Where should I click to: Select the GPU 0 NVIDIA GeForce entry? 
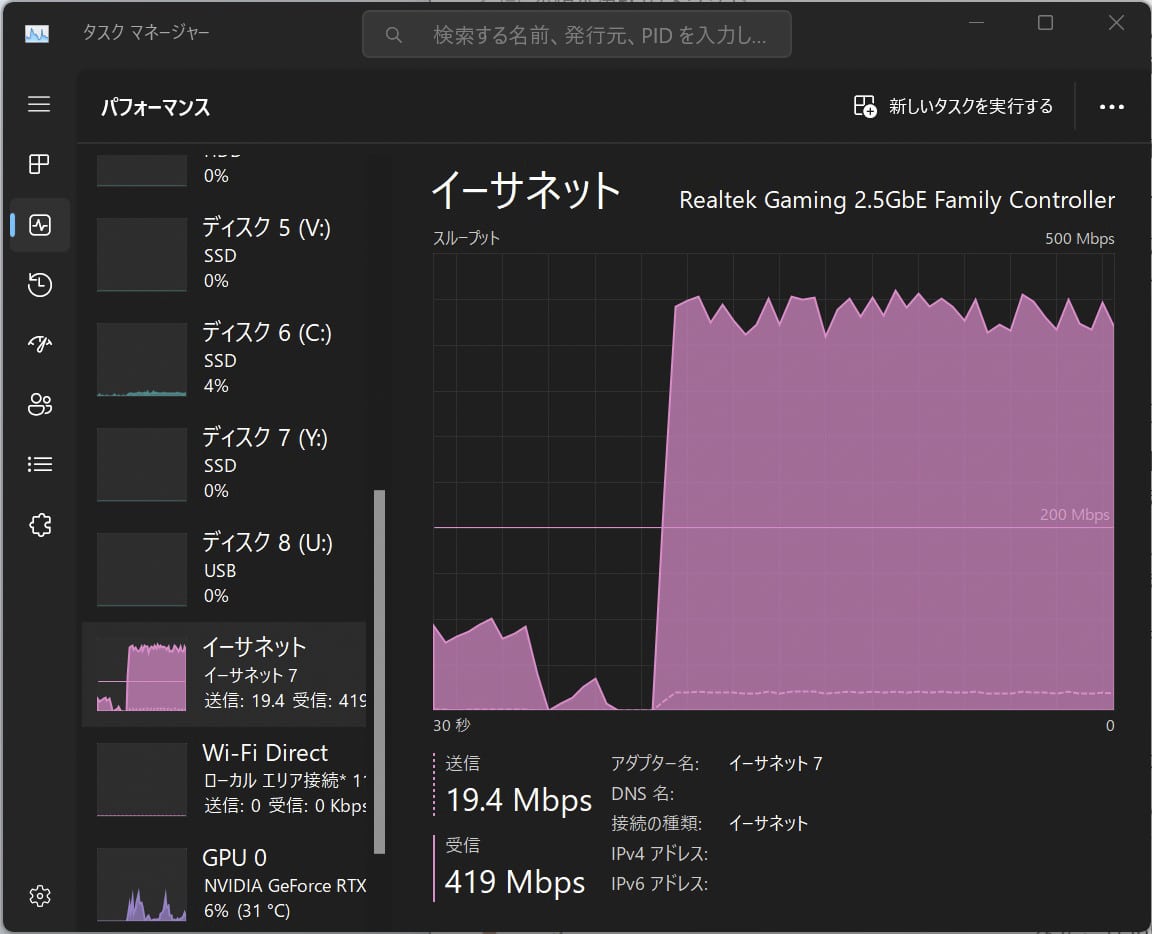pyautogui.click(x=224, y=884)
